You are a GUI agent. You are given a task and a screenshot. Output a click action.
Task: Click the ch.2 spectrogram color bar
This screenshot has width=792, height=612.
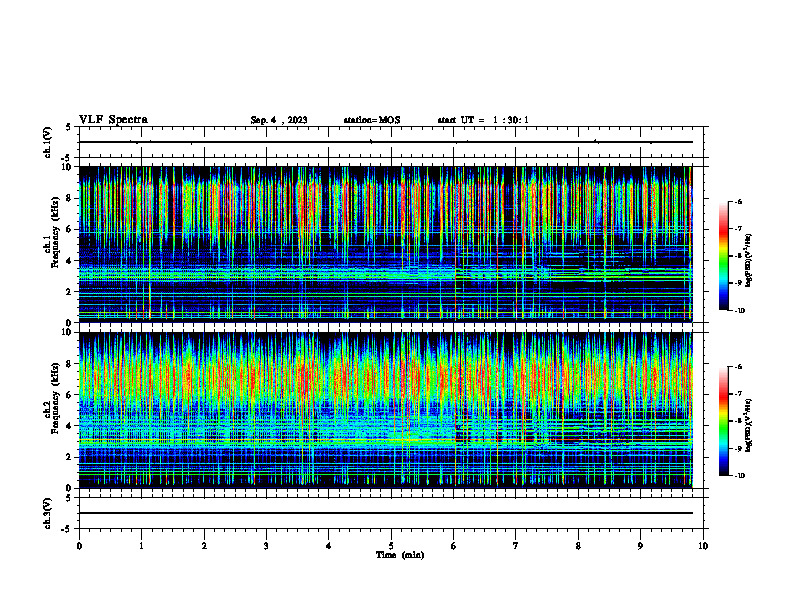coord(723,421)
